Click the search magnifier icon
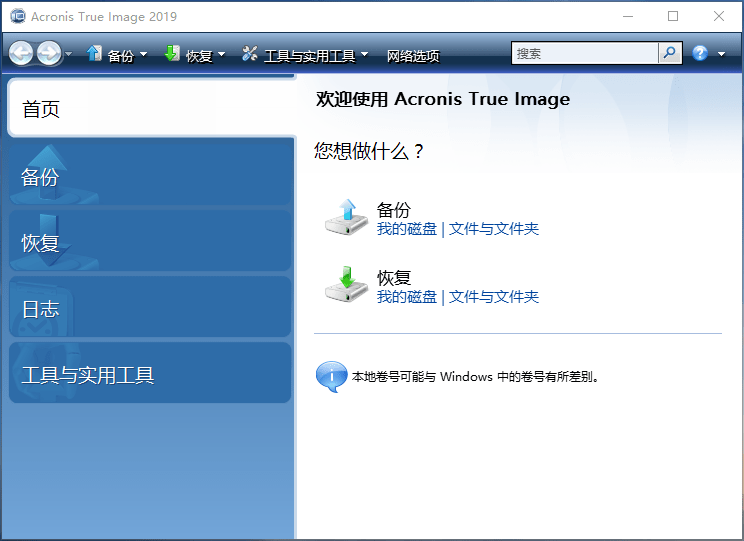 (670, 53)
